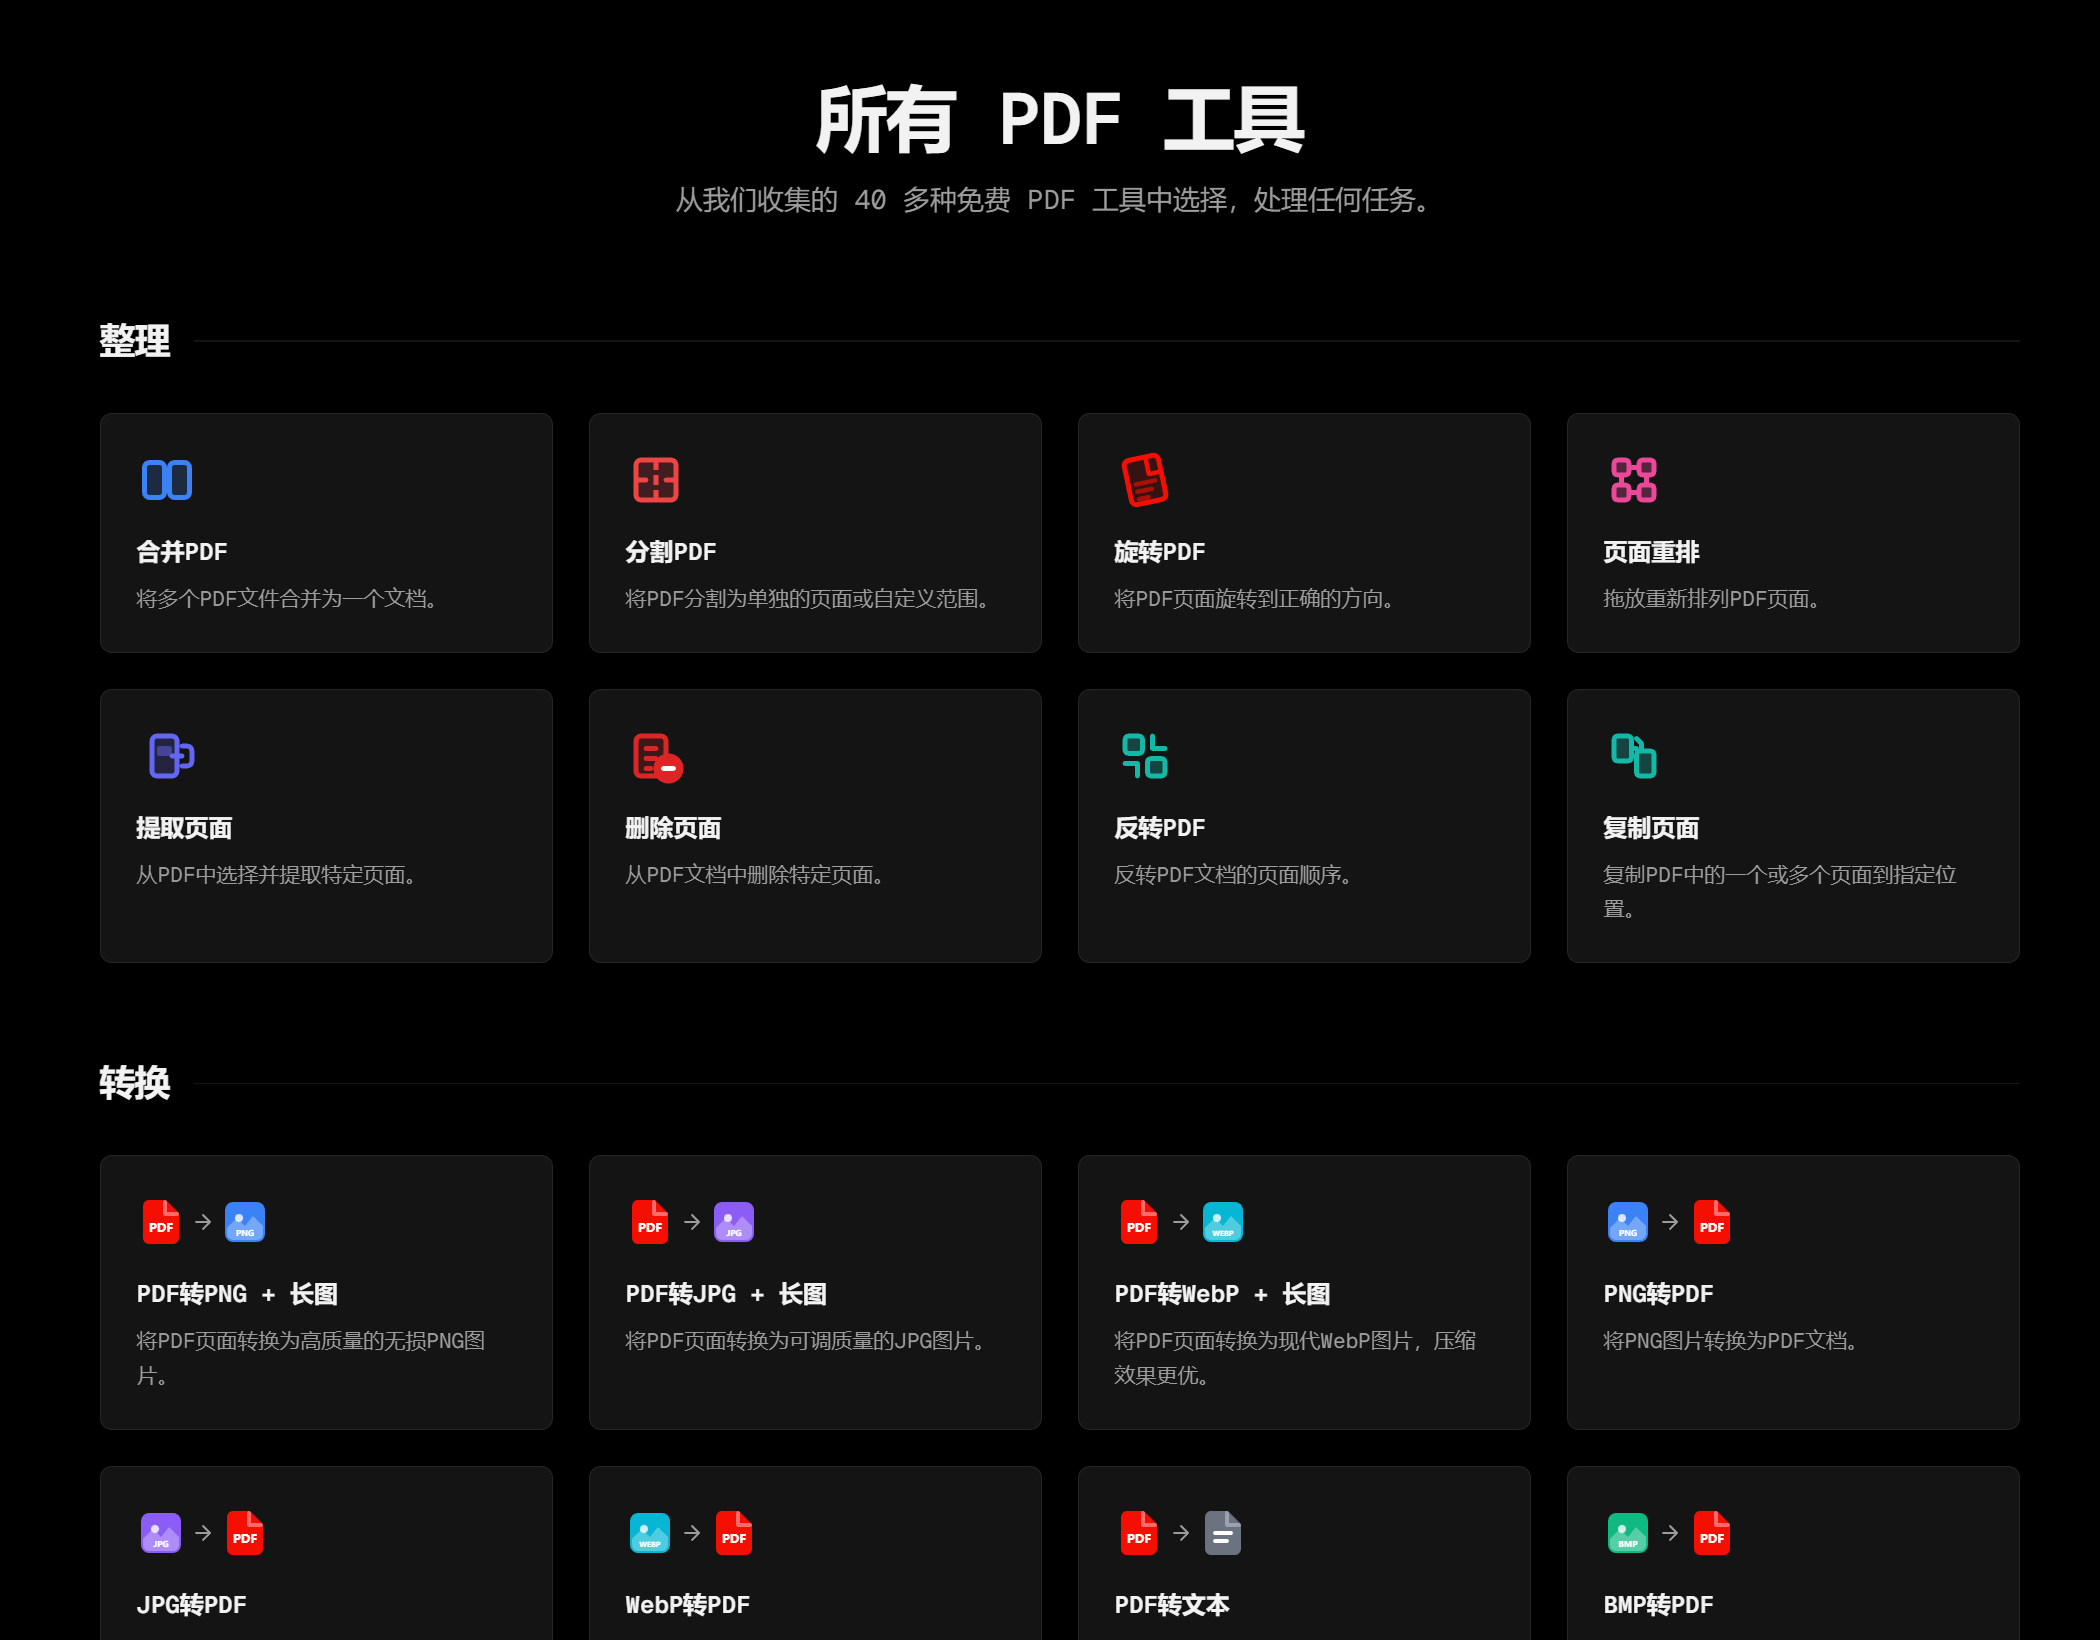
Task: Open the JPG转PDF tool title
Action: pyautogui.click(x=191, y=1605)
